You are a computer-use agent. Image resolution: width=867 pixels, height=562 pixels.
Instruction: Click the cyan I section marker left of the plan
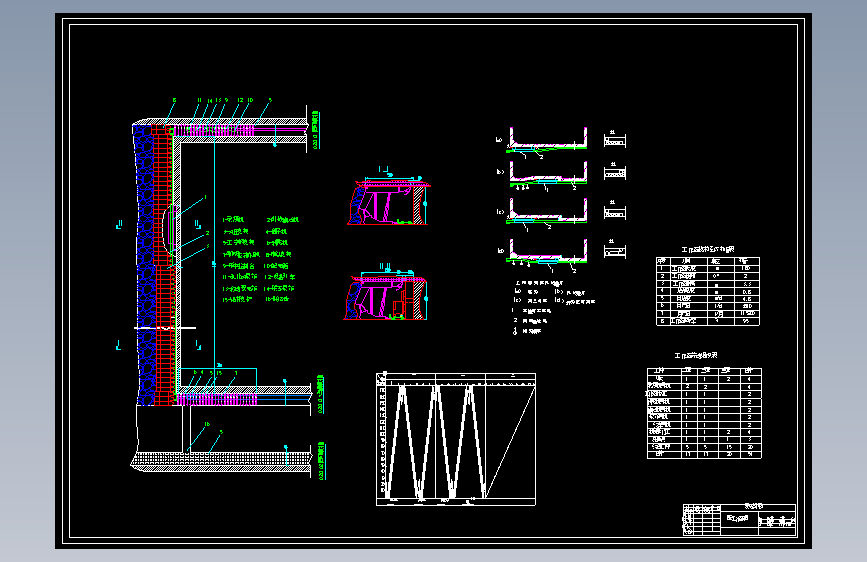coord(118,345)
